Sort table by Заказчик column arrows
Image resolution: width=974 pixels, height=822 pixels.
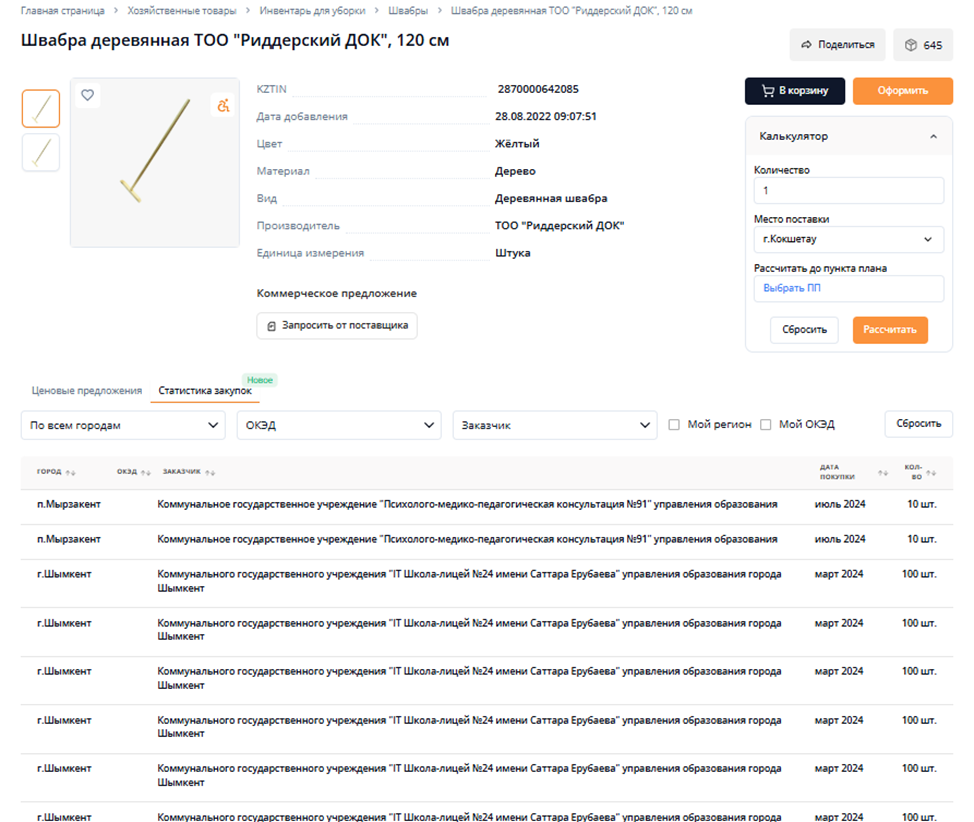[211, 472]
